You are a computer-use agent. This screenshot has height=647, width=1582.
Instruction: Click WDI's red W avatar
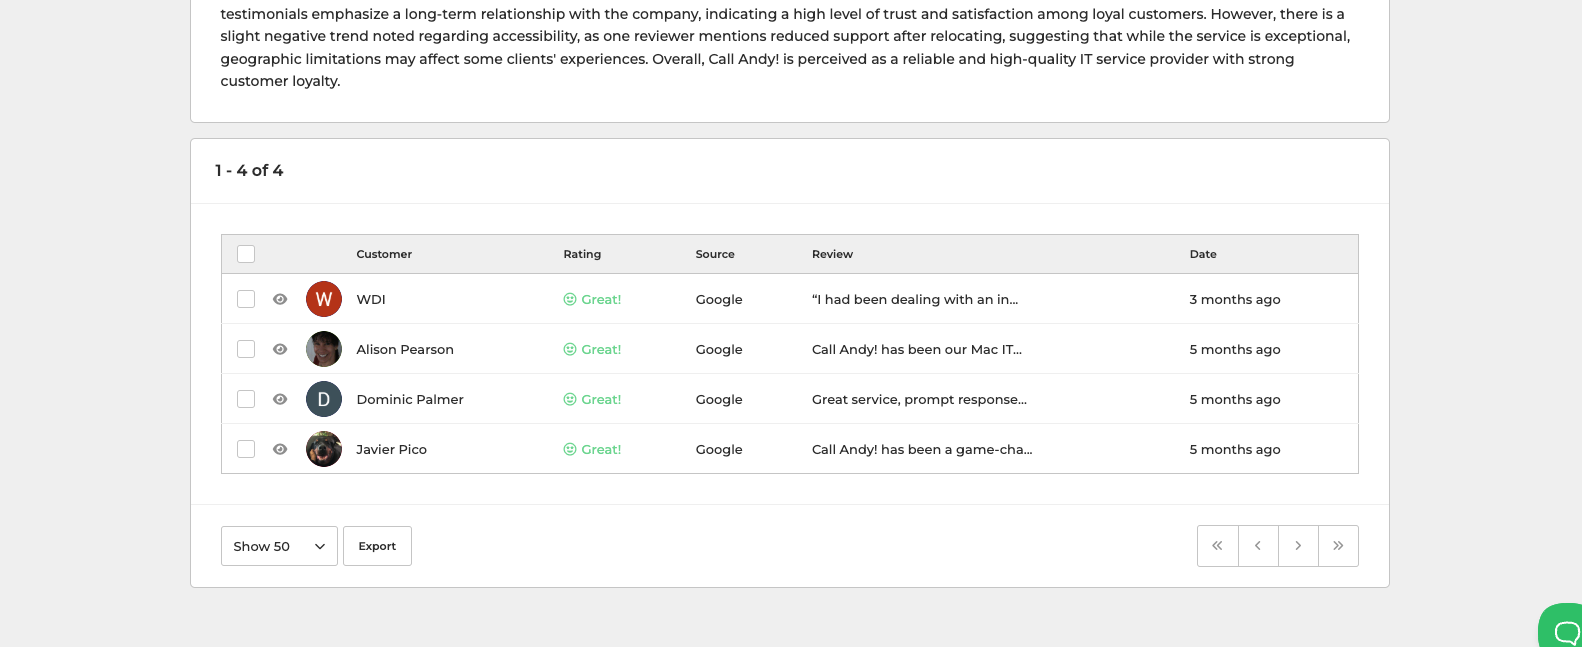point(324,299)
